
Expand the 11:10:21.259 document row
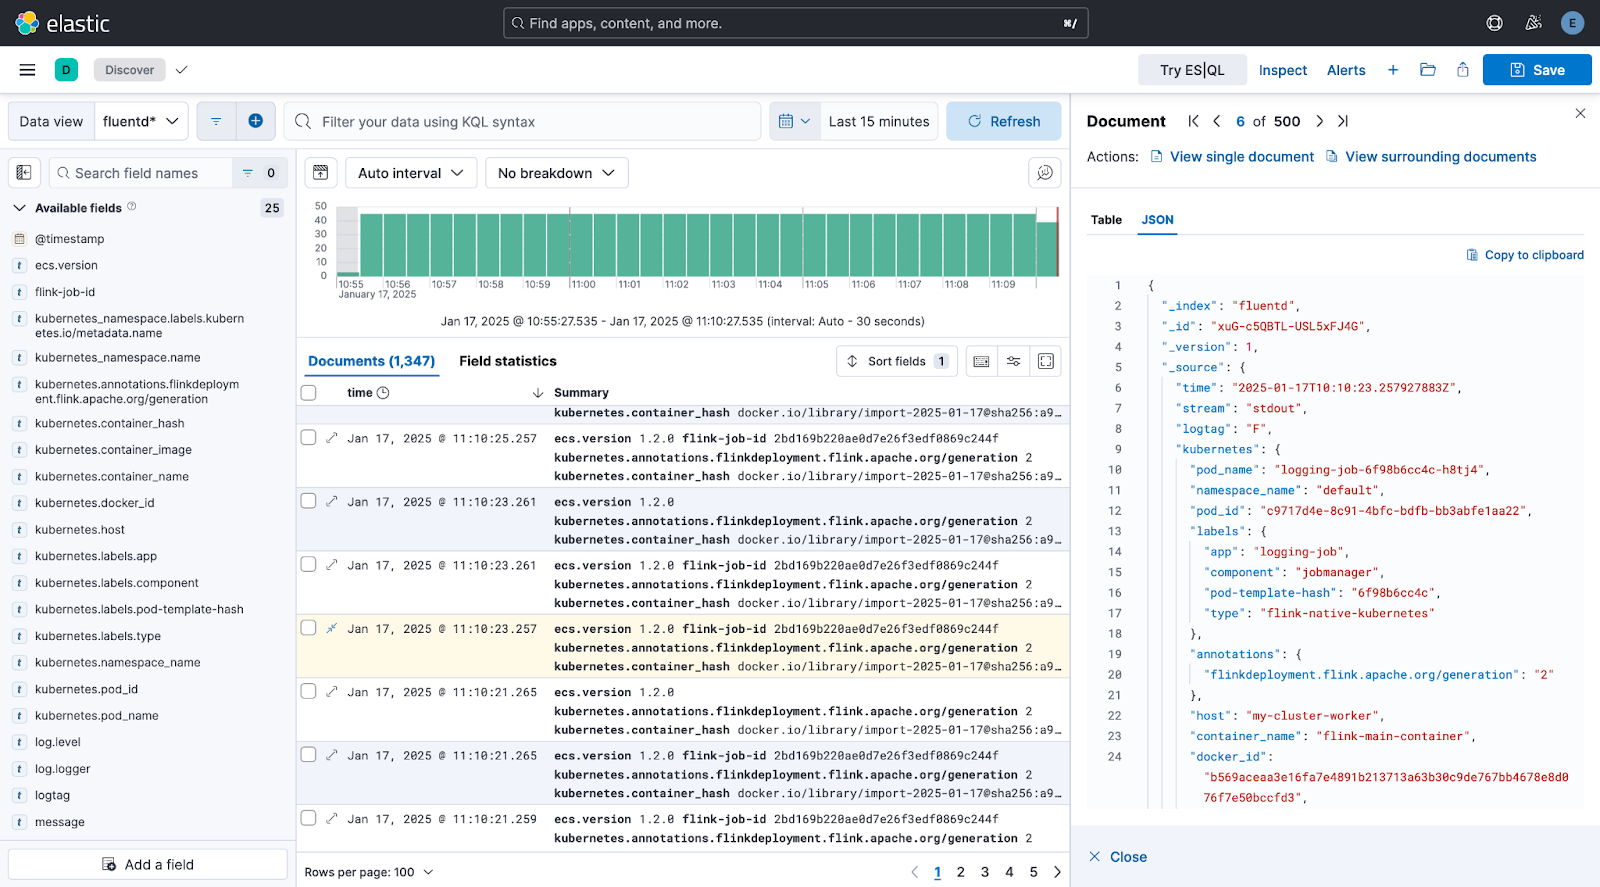[332, 818]
